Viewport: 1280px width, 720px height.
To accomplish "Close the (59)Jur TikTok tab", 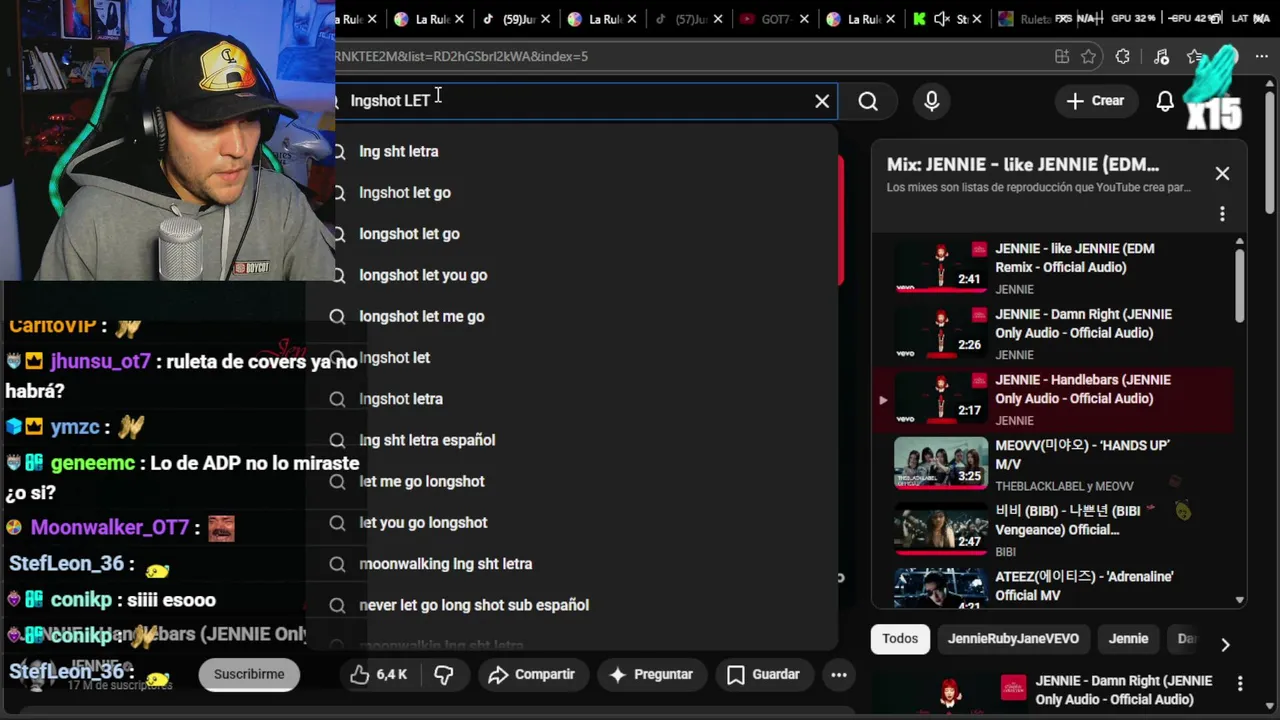I will point(545,19).
